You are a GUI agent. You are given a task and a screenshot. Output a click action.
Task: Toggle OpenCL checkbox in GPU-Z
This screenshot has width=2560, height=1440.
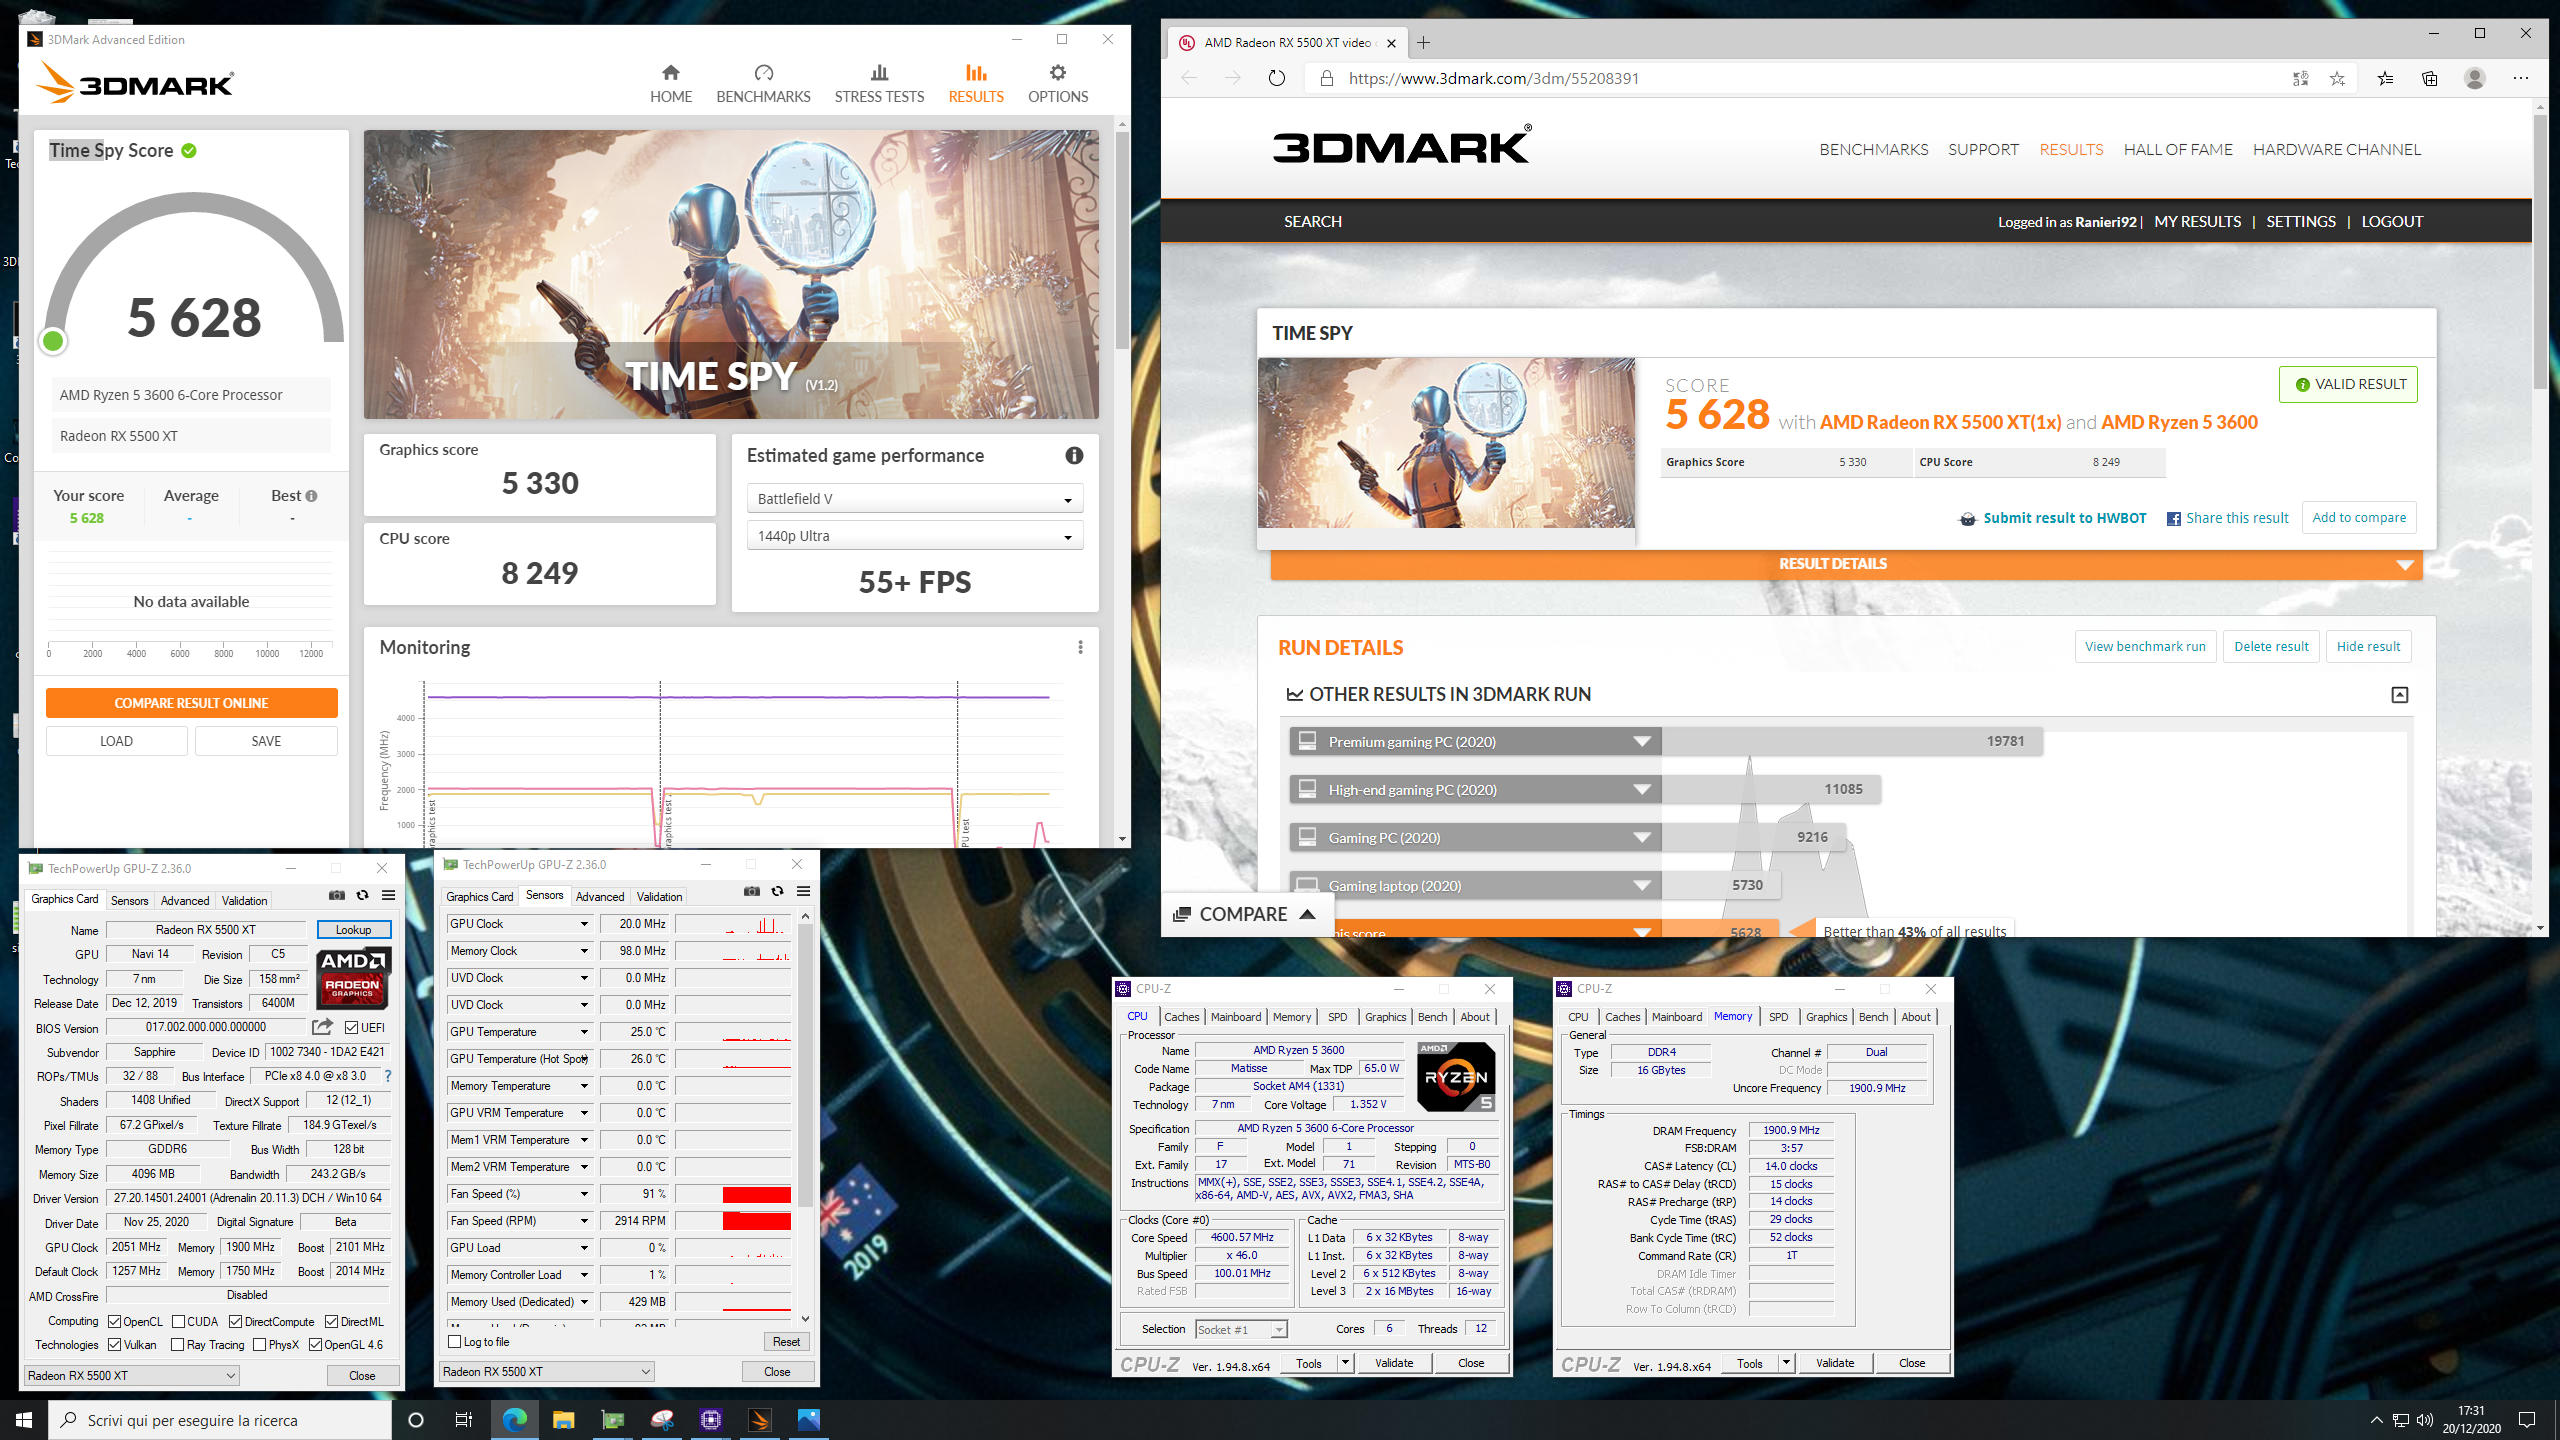115,1322
